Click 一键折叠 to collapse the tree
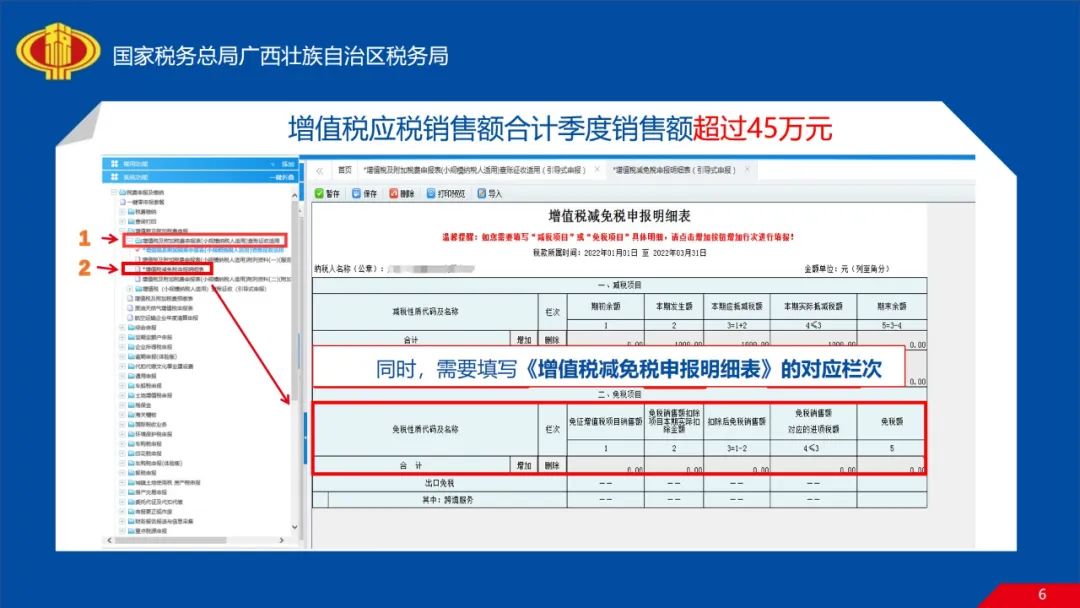1080x608 pixels. [x=281, y=177]
